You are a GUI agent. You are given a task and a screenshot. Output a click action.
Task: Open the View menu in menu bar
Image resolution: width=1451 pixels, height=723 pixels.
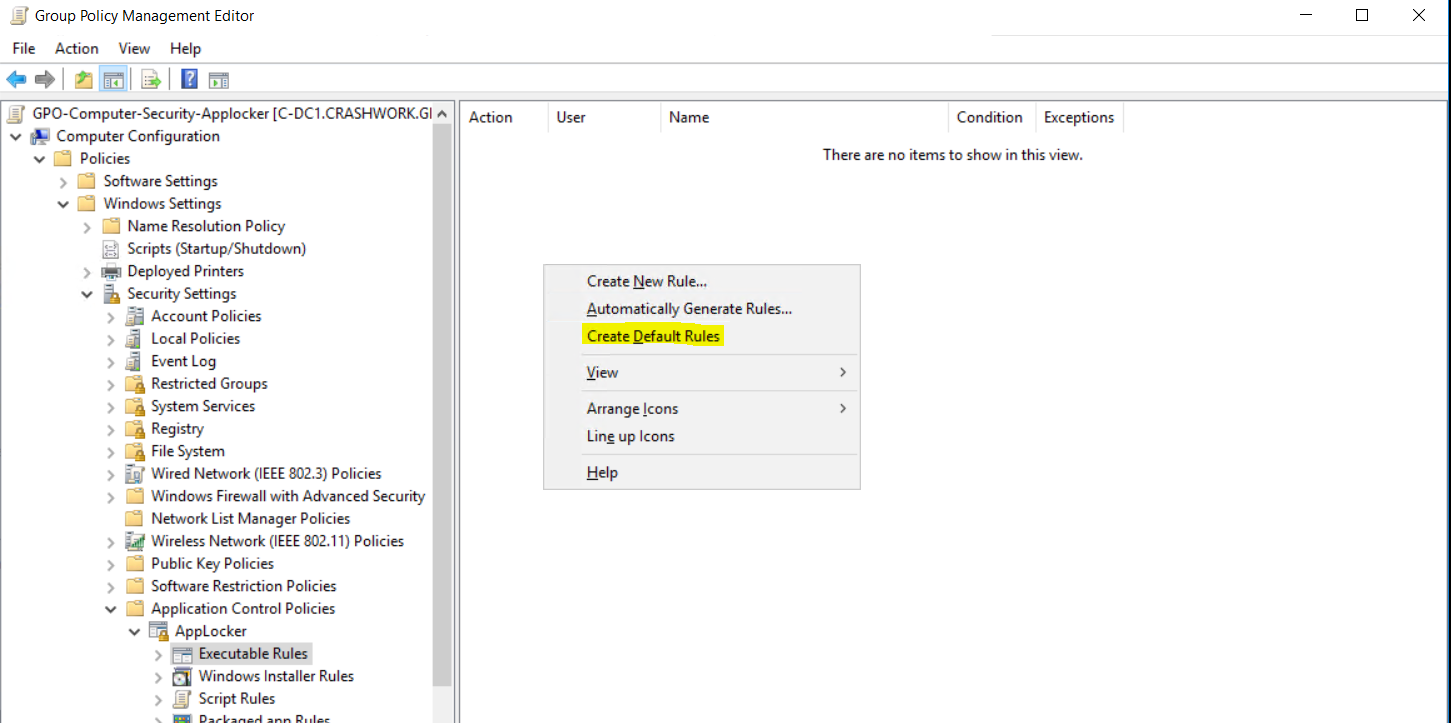tap(134, 48)
